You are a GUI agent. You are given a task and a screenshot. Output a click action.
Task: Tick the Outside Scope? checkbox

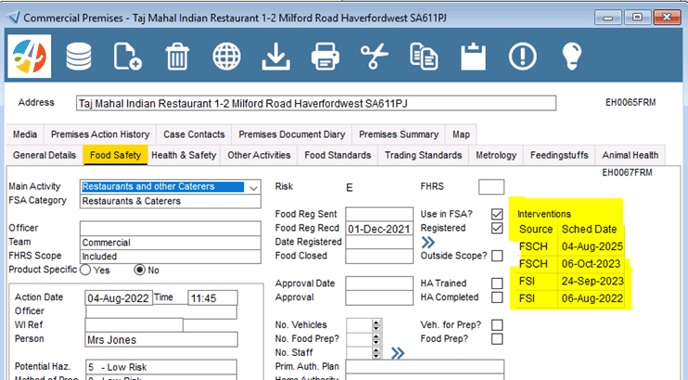click(x=497, y=256)
